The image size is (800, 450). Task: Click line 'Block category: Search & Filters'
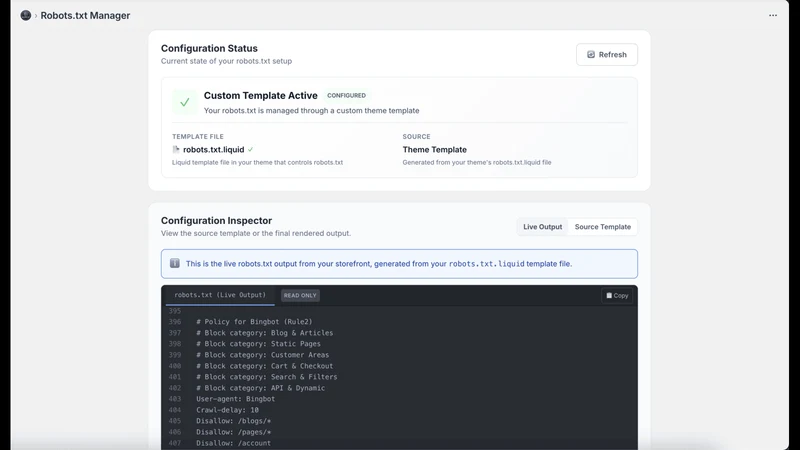point(266,377)
